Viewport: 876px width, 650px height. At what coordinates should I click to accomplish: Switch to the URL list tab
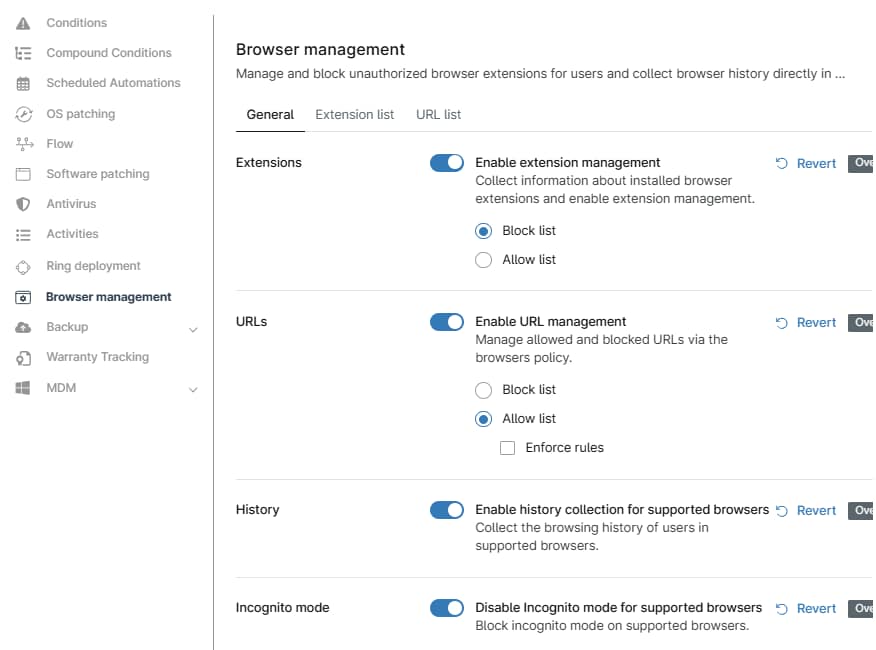click(439, 115)
